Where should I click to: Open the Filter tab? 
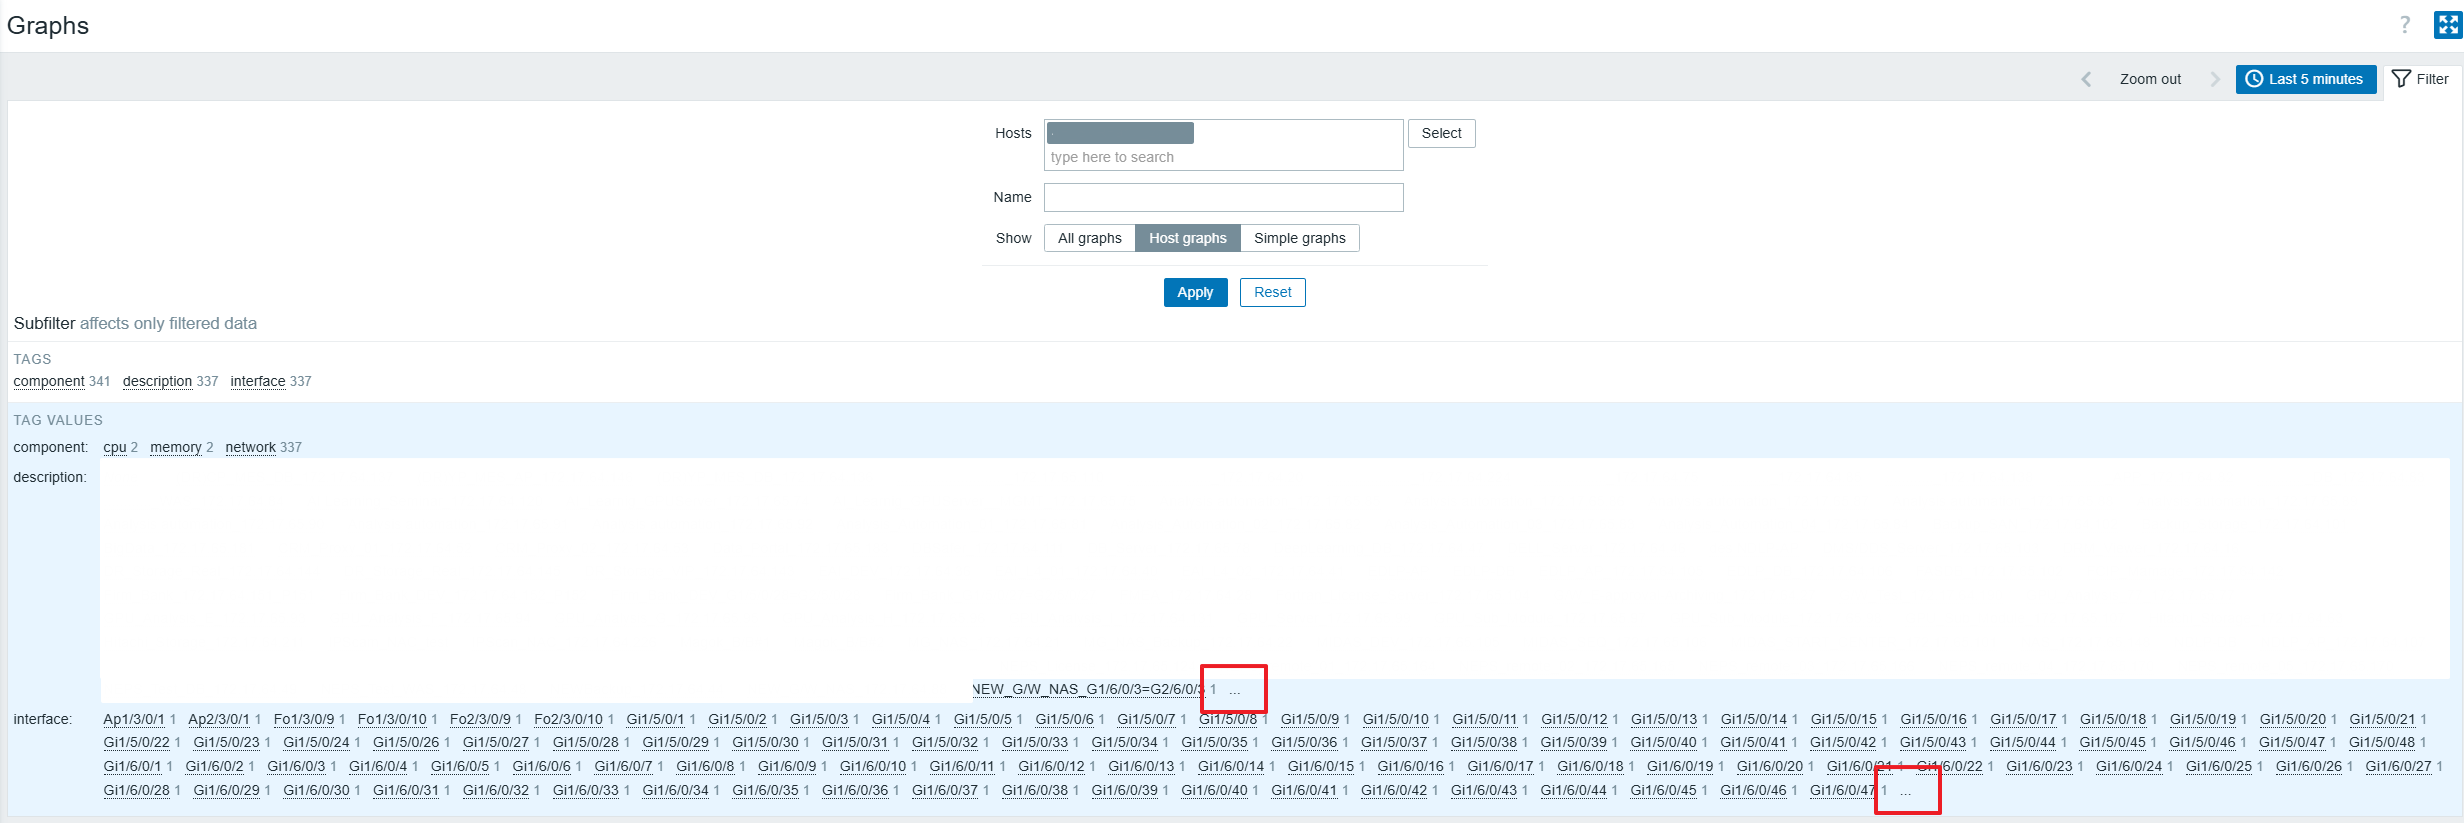click(2420, 79)
